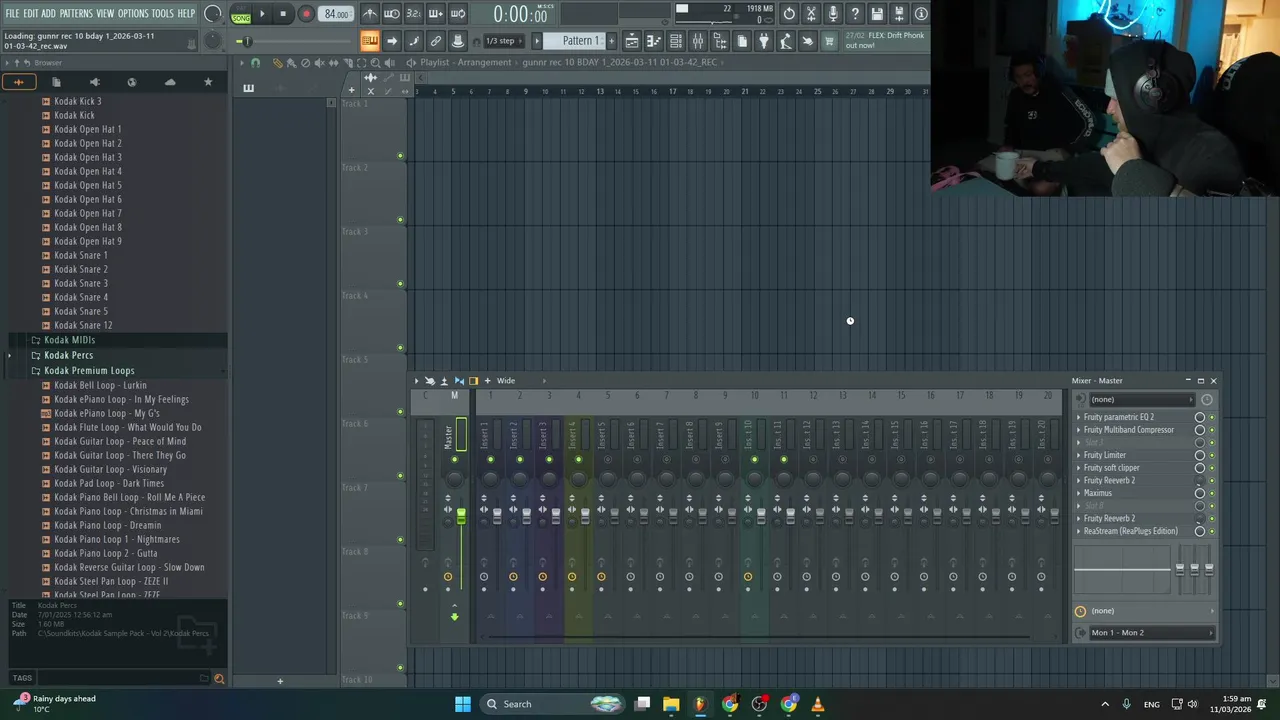This screenshot has height=720, width=1280.
Task: Add a new mixer track plus icon
Action: [x=487, y=381]
